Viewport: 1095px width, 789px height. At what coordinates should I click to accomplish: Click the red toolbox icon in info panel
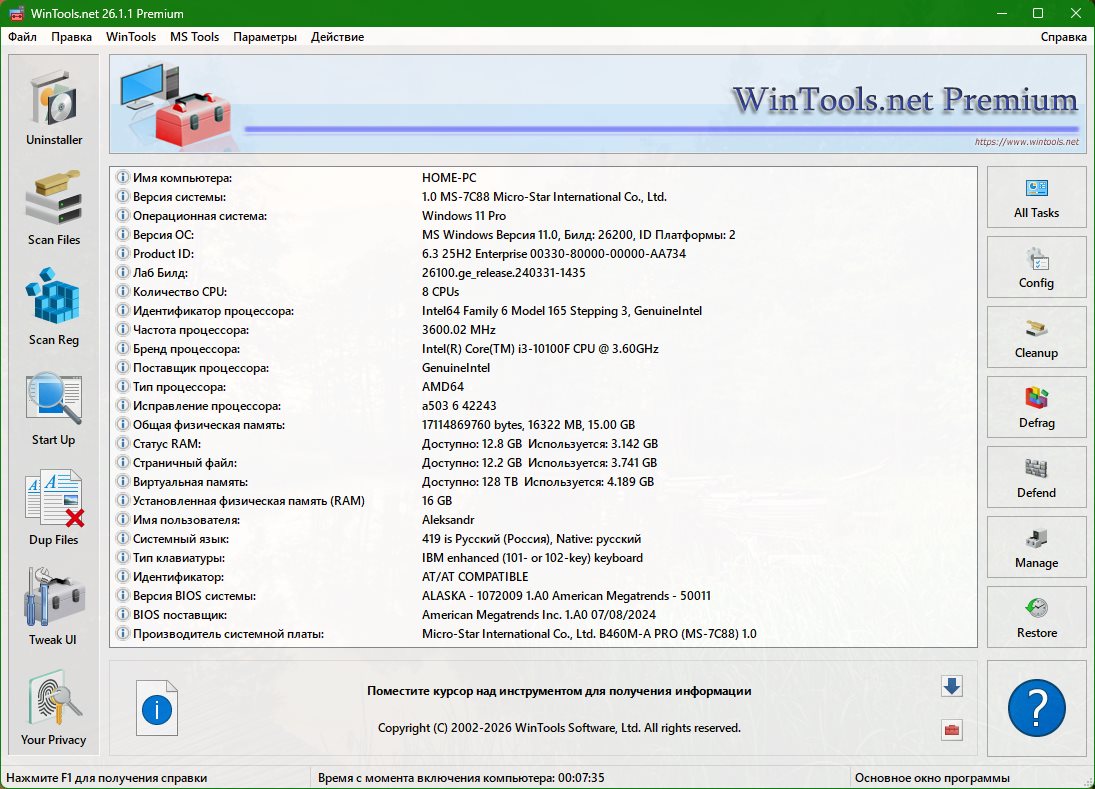(x=951, y=730)
